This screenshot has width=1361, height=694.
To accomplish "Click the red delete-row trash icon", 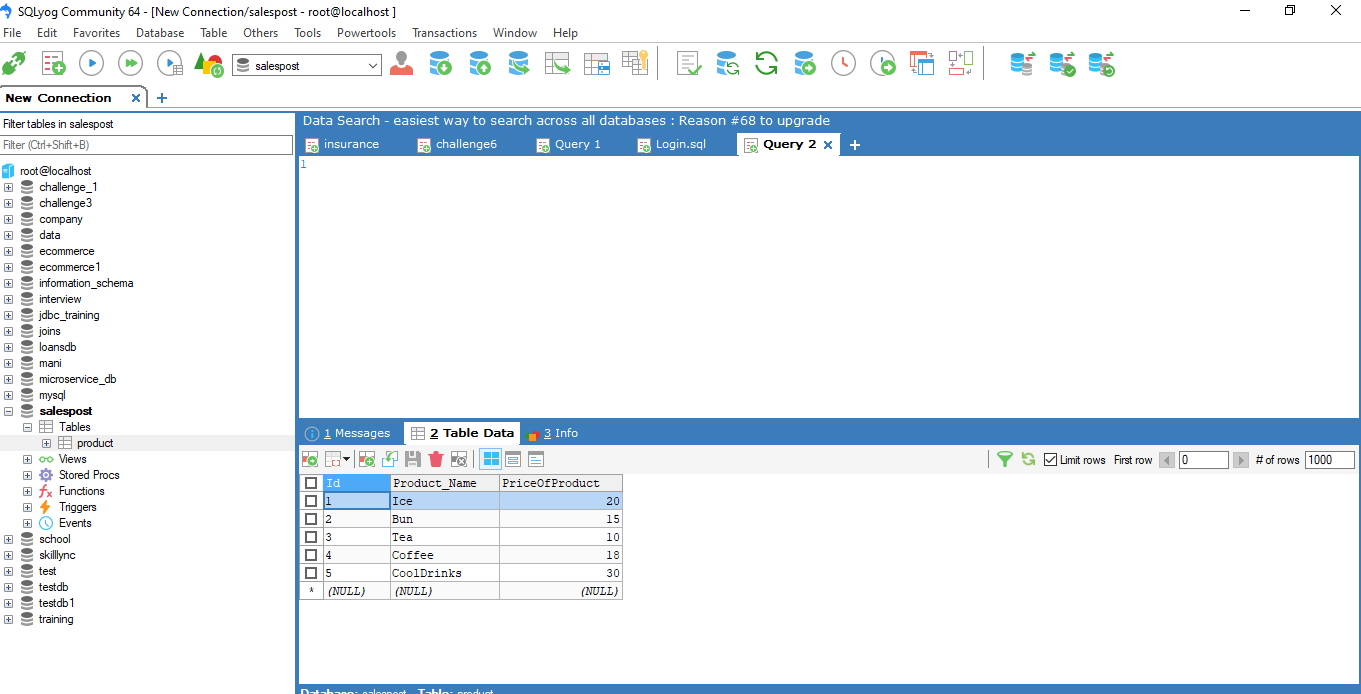I will pos(435,458).
